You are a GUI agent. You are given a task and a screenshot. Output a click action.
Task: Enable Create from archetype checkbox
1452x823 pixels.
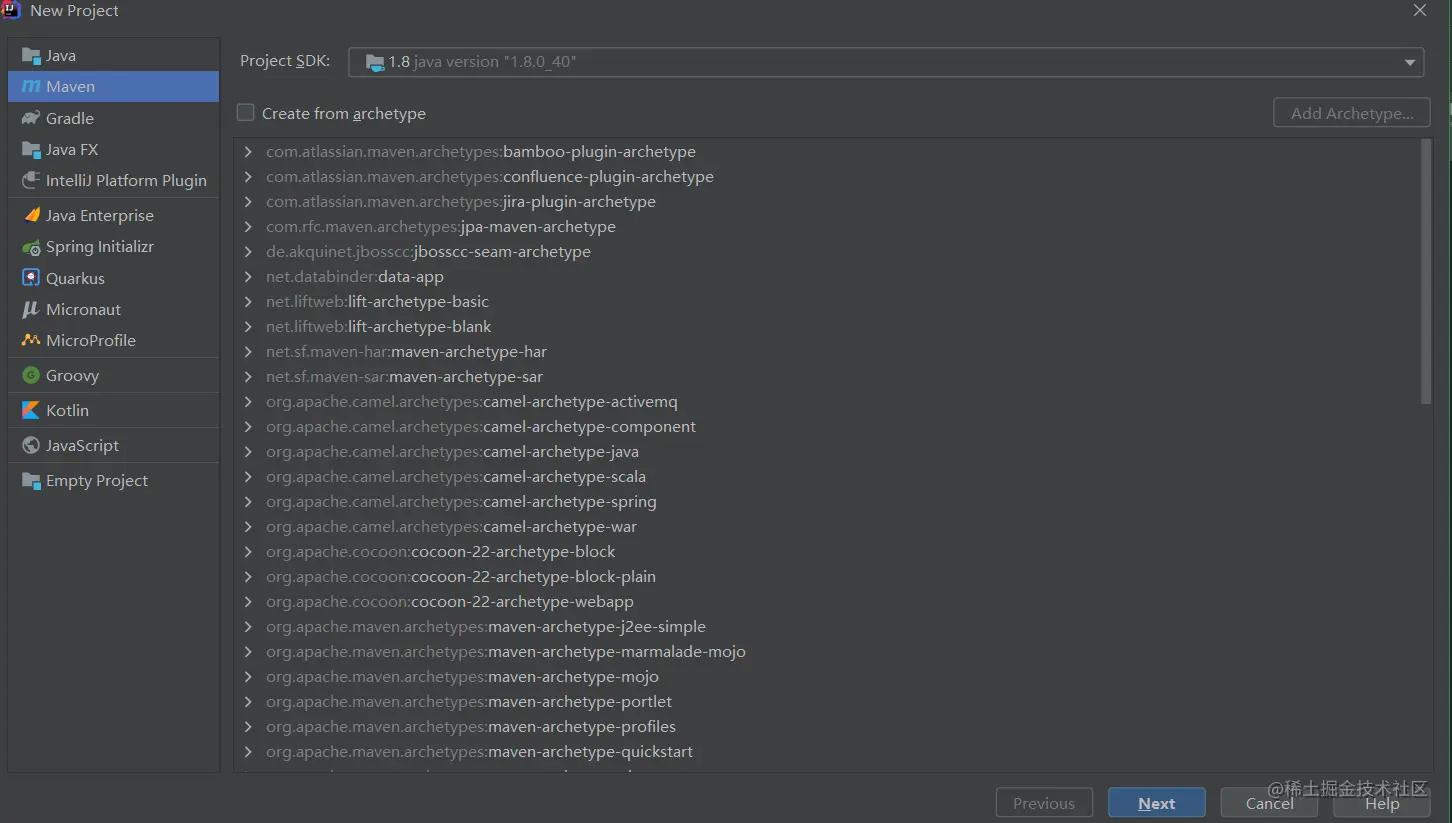pyautogui.click(x=245, y=113)
